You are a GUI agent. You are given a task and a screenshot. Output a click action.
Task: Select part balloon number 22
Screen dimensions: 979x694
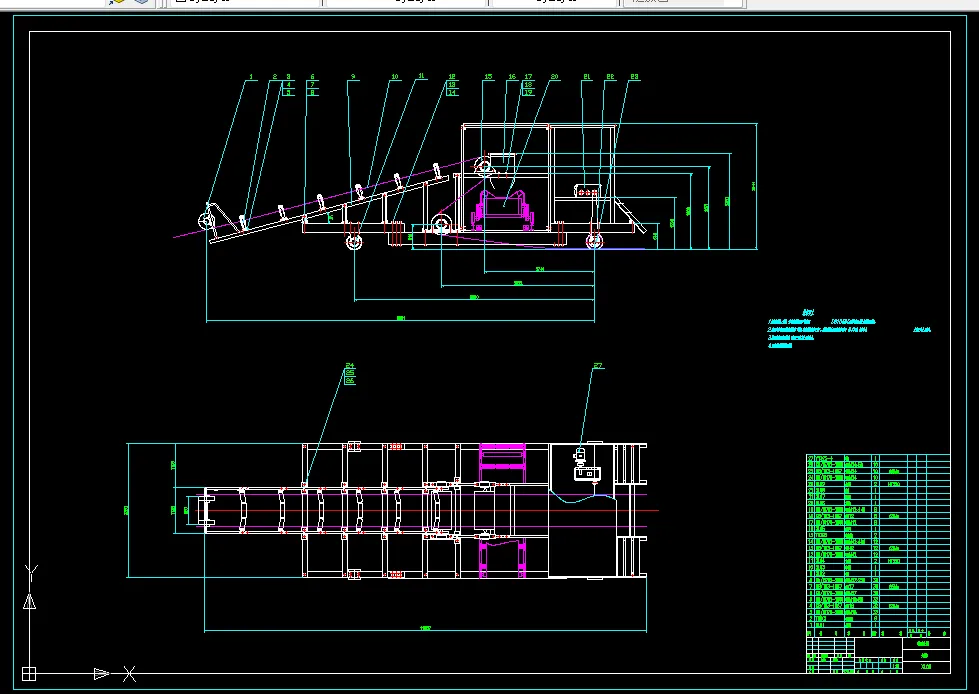(x=611, y=77)
